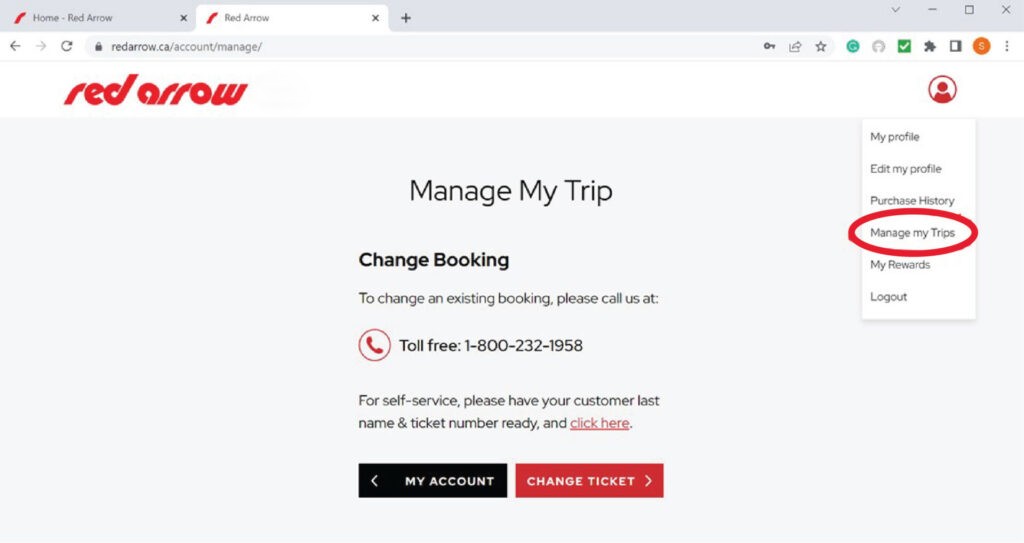The image size is (1024, 543).
Task: Click the red phone icon
Action: tap(374, 345)
